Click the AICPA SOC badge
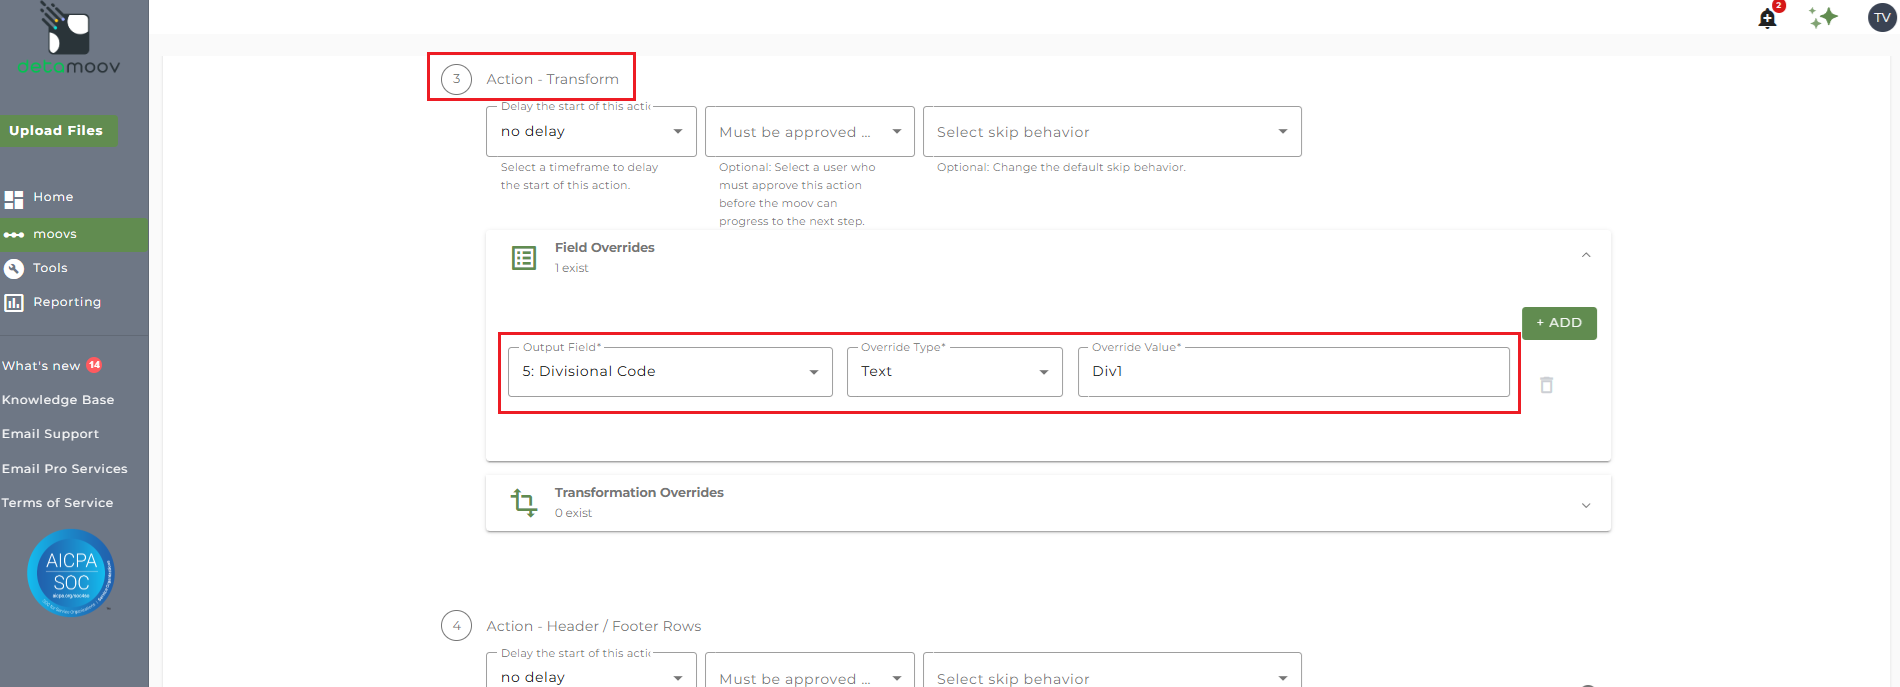Screen dimensions: 1900x687 (71, 573)
